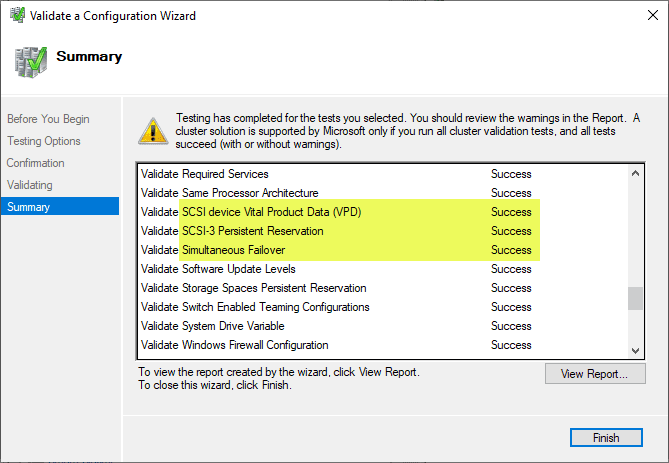Select the Validating step in sidebar
Screen dimensions: 669x463
(x=30, y=185)
